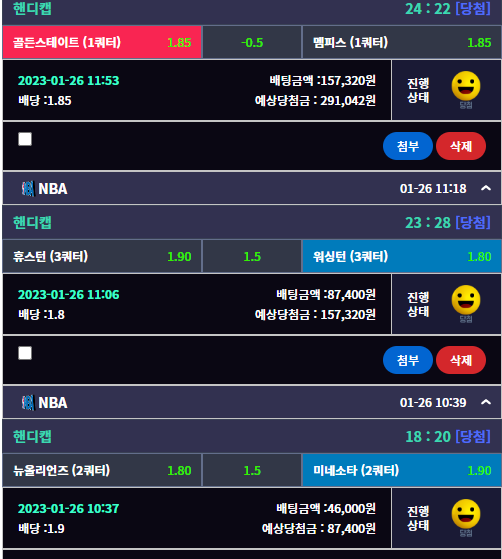The height and width of the screenshot is (559, 502).
Task: Select the 휴스턴 (3쿼터) 1.90 cell
Action: coord(102,256)
